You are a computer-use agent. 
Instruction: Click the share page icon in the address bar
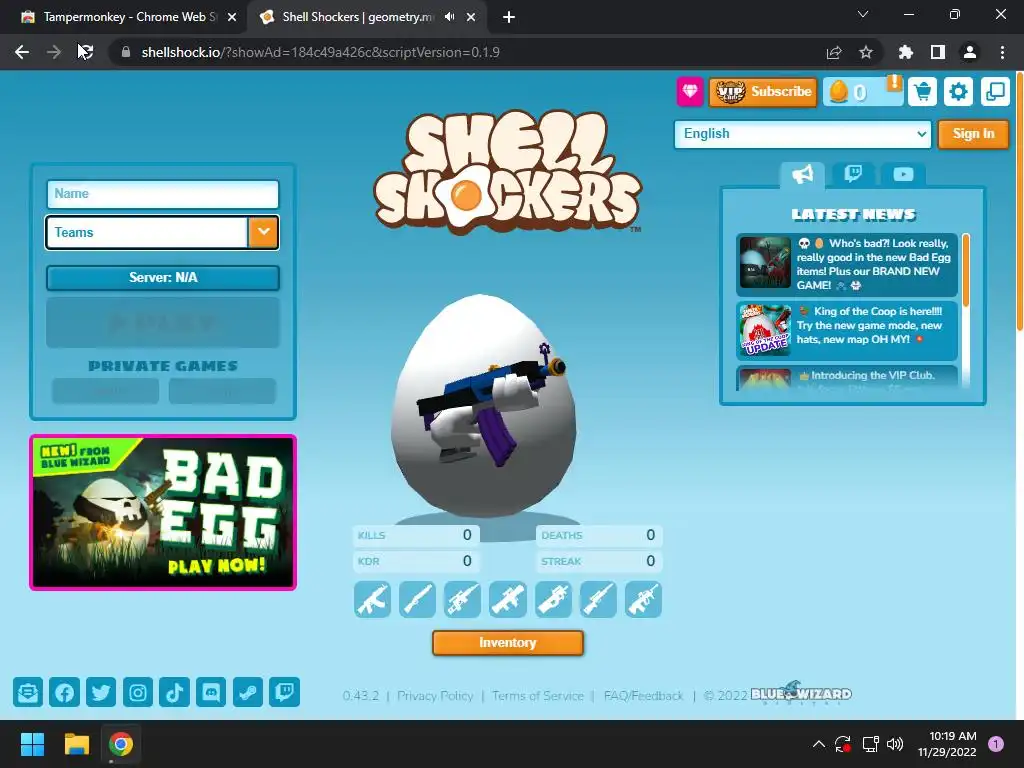(834, 52)
